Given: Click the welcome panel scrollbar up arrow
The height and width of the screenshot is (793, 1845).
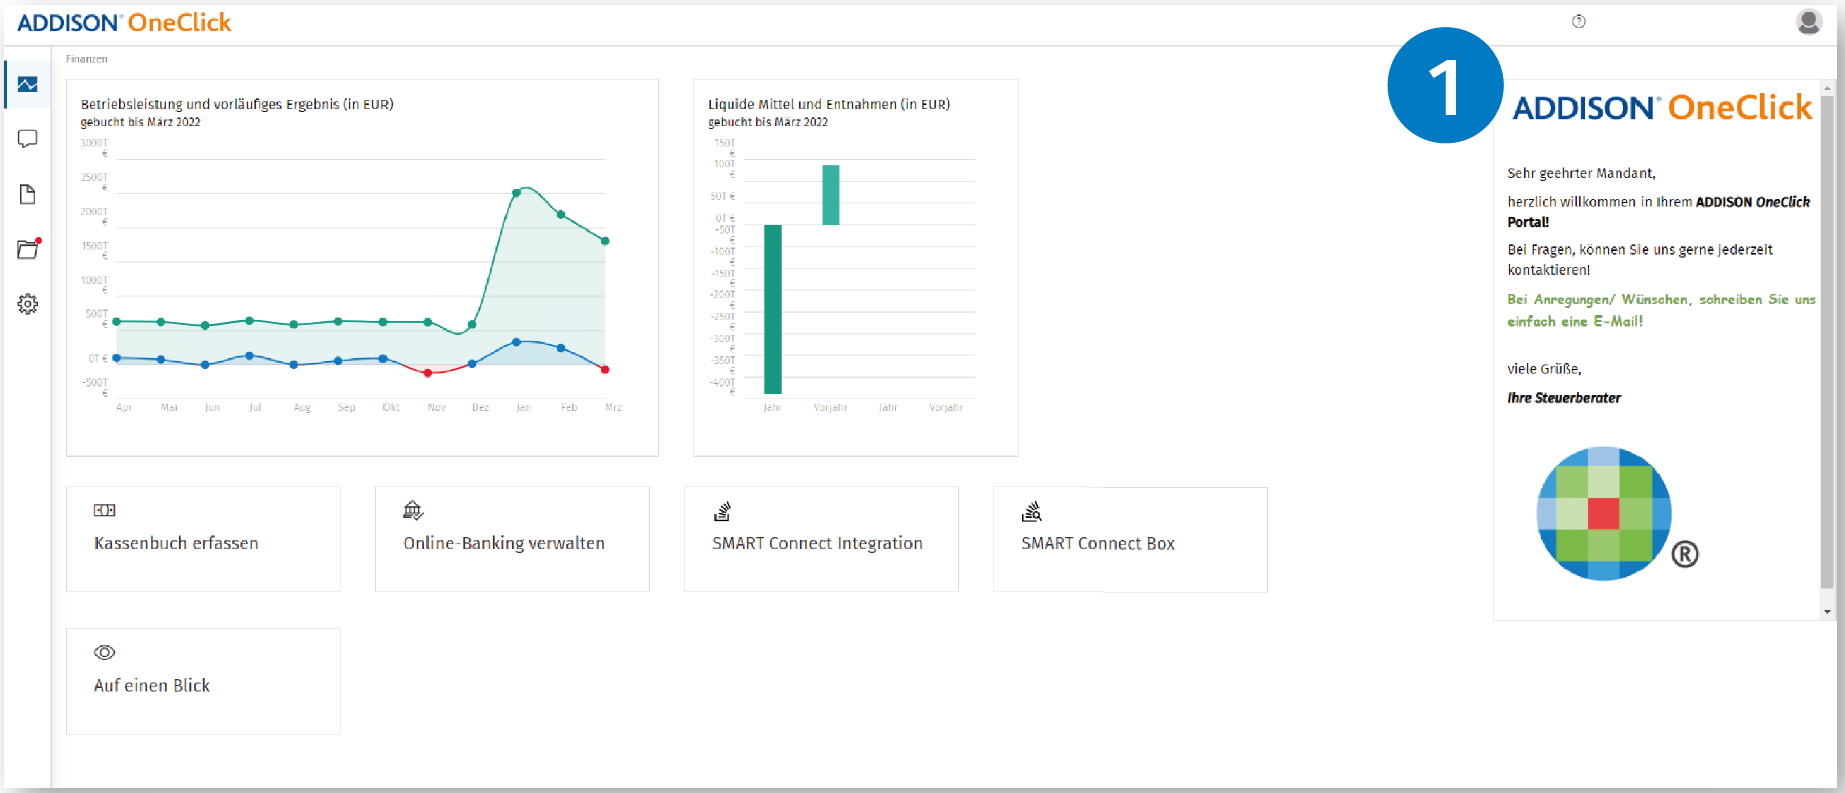Looking at the screenshot, I should pos(1827,88).
